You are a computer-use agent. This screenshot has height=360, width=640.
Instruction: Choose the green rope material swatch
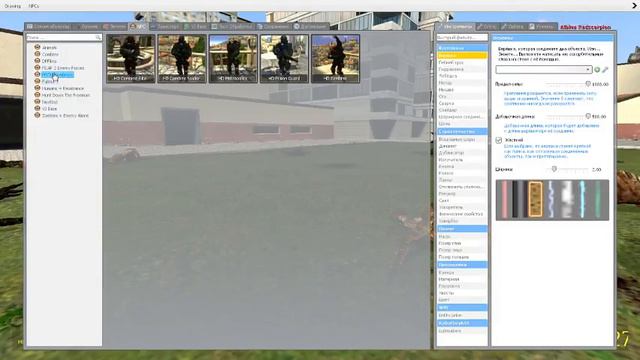[x=598, y=200]
